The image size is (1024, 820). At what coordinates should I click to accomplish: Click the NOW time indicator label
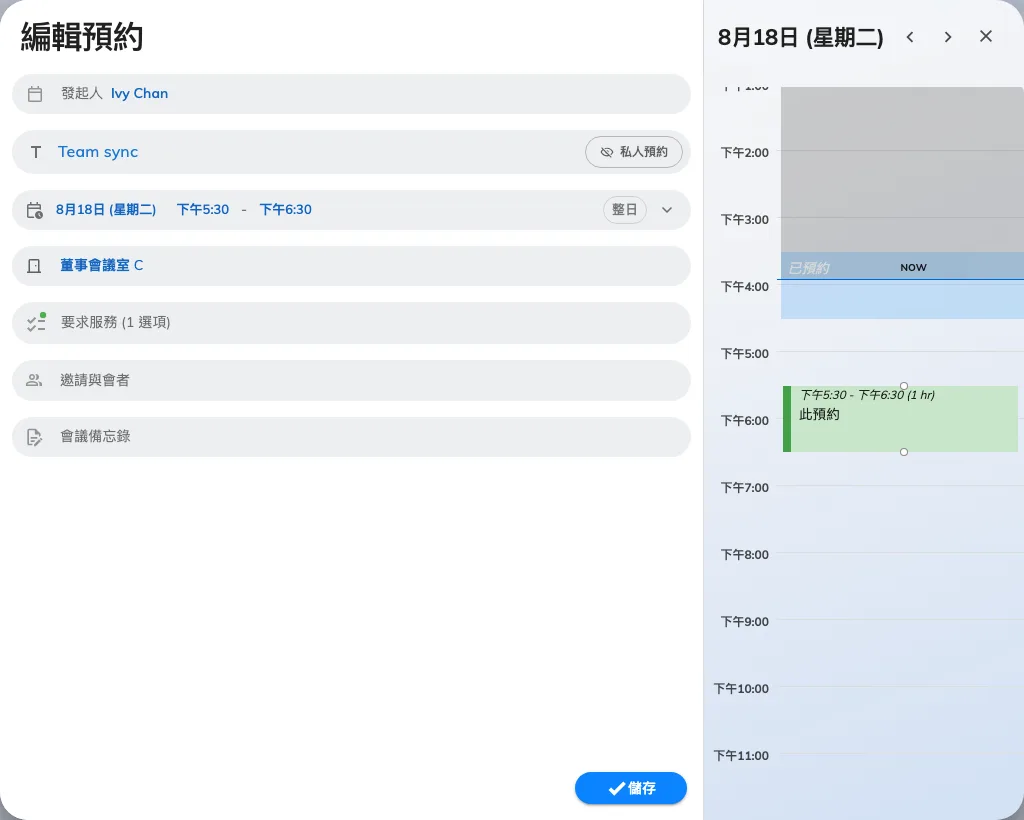tap(913, 268)
